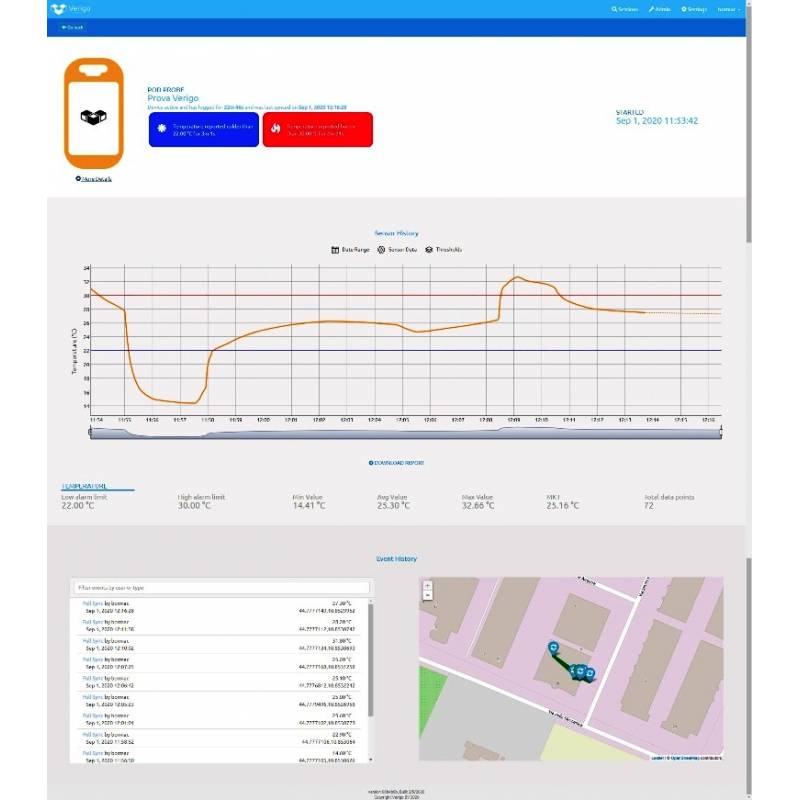800x800 pixels.
Task: Open the Settings gear menu item
Action: (693, 9)
